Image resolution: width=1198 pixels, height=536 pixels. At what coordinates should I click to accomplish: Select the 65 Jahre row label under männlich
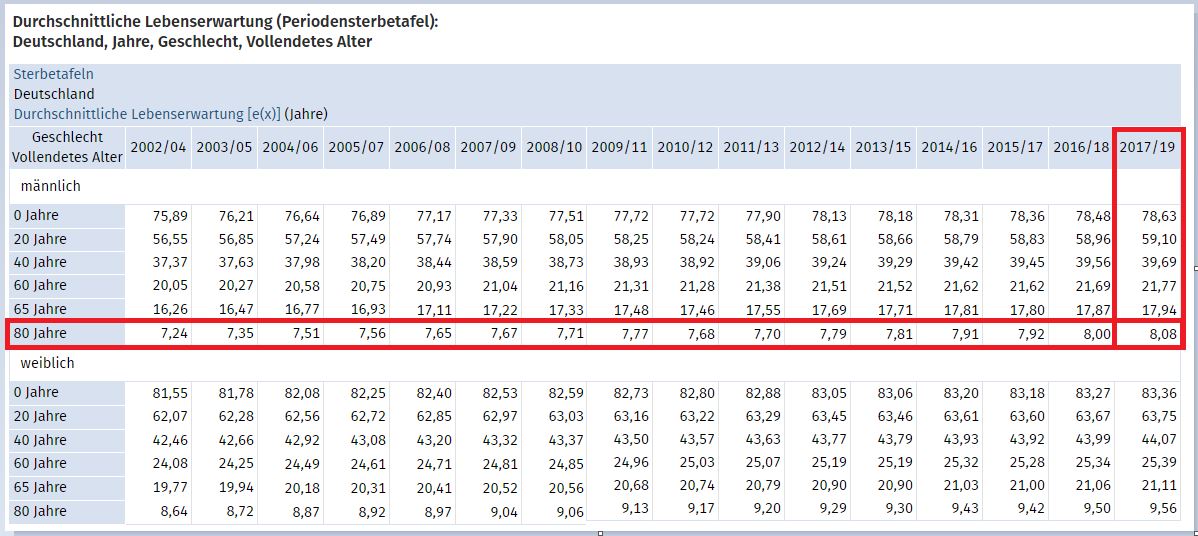[41, 309]
